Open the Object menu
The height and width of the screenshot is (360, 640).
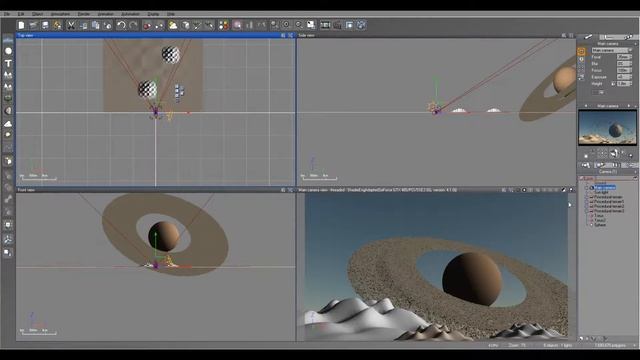37,14
